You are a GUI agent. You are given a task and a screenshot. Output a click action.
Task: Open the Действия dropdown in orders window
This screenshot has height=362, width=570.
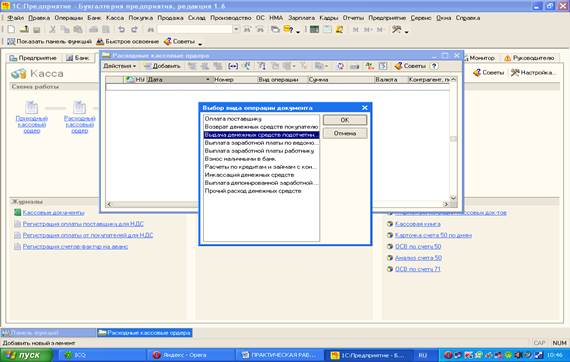click(x=120, y=66)
